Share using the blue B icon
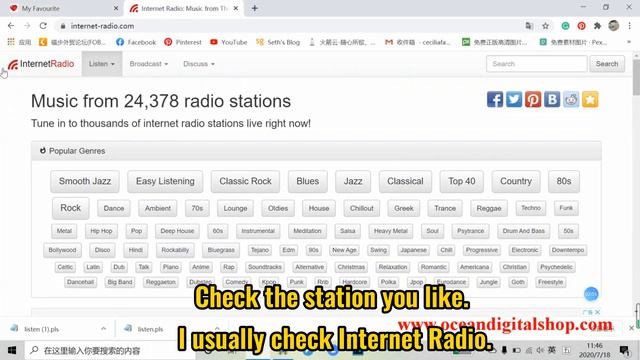The image size is (640, 360). (552, 99)
